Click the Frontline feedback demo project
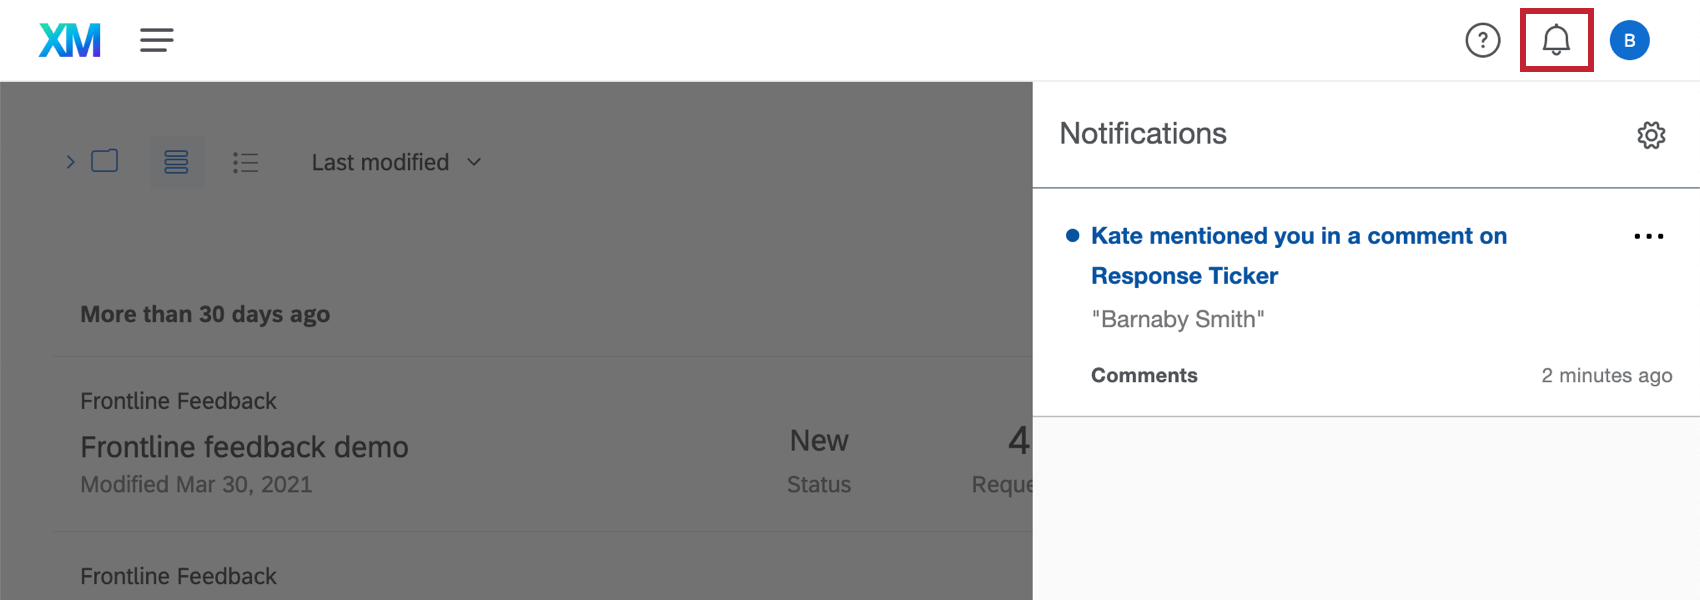The image size is (1700, 600). [x=244, y=447]
